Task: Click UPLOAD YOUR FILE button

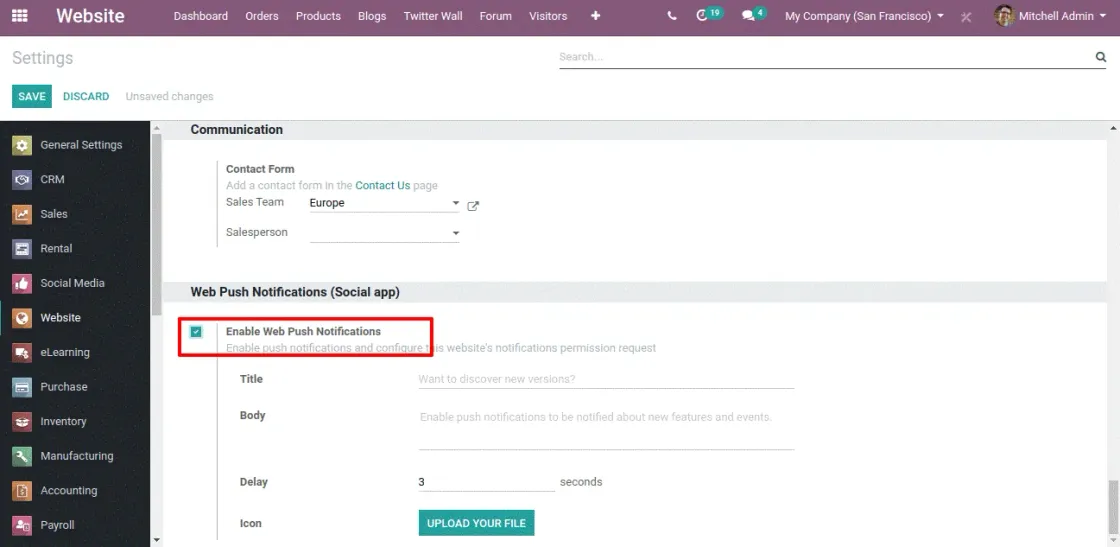Action: pos(476,523)
